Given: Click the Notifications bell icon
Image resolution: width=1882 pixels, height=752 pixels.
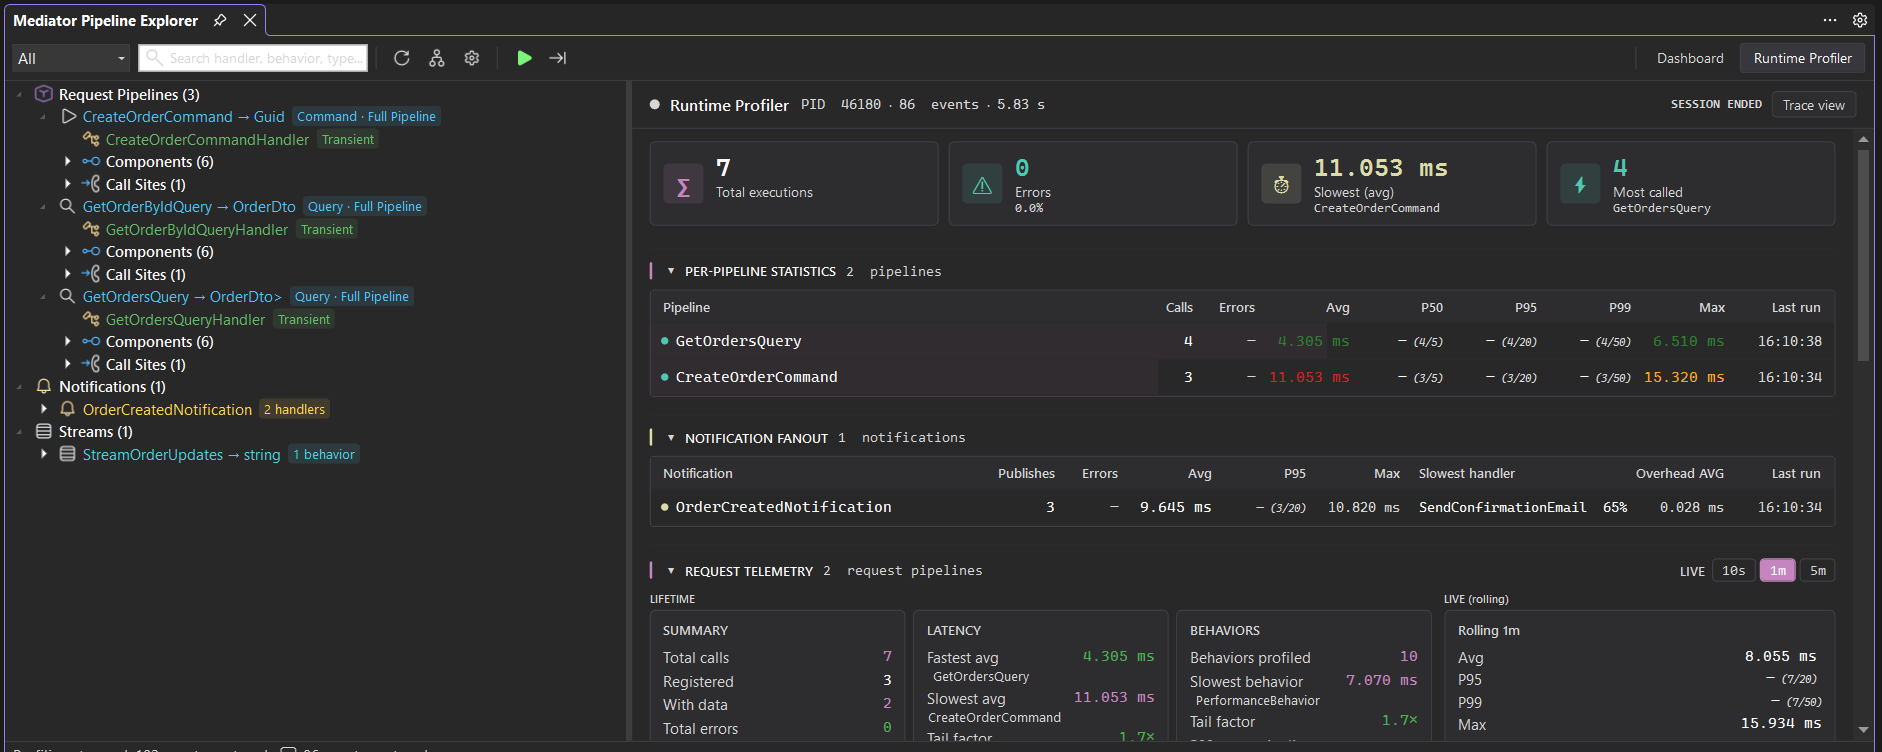Looking at the screenshot, I should (44, 386).
